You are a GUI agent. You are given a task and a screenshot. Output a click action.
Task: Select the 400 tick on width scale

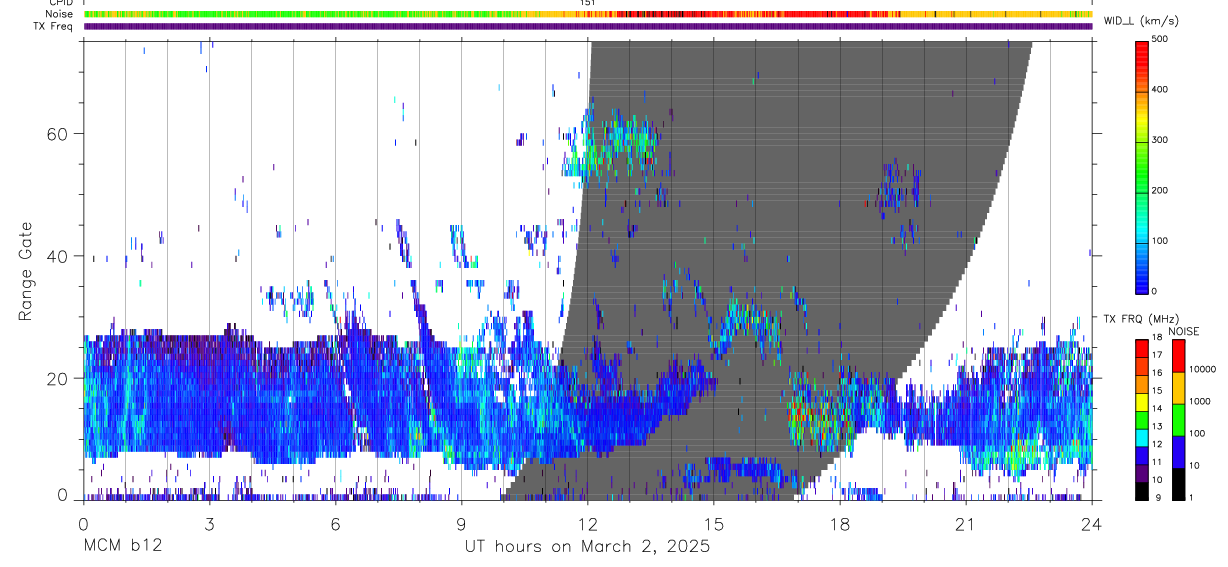[x=1161, y=89]
